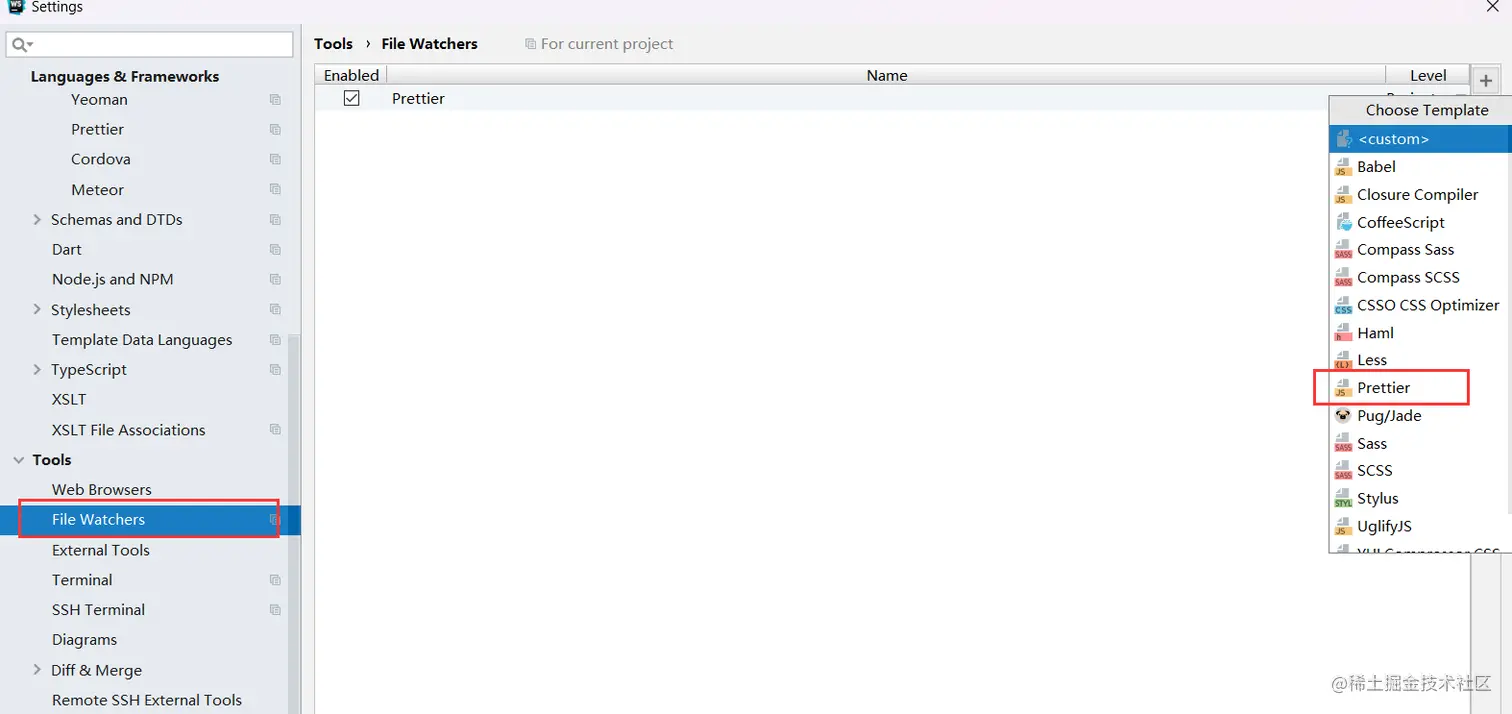Click the Tools breadcrumb

pyautogui.click(x=333, y=43)
